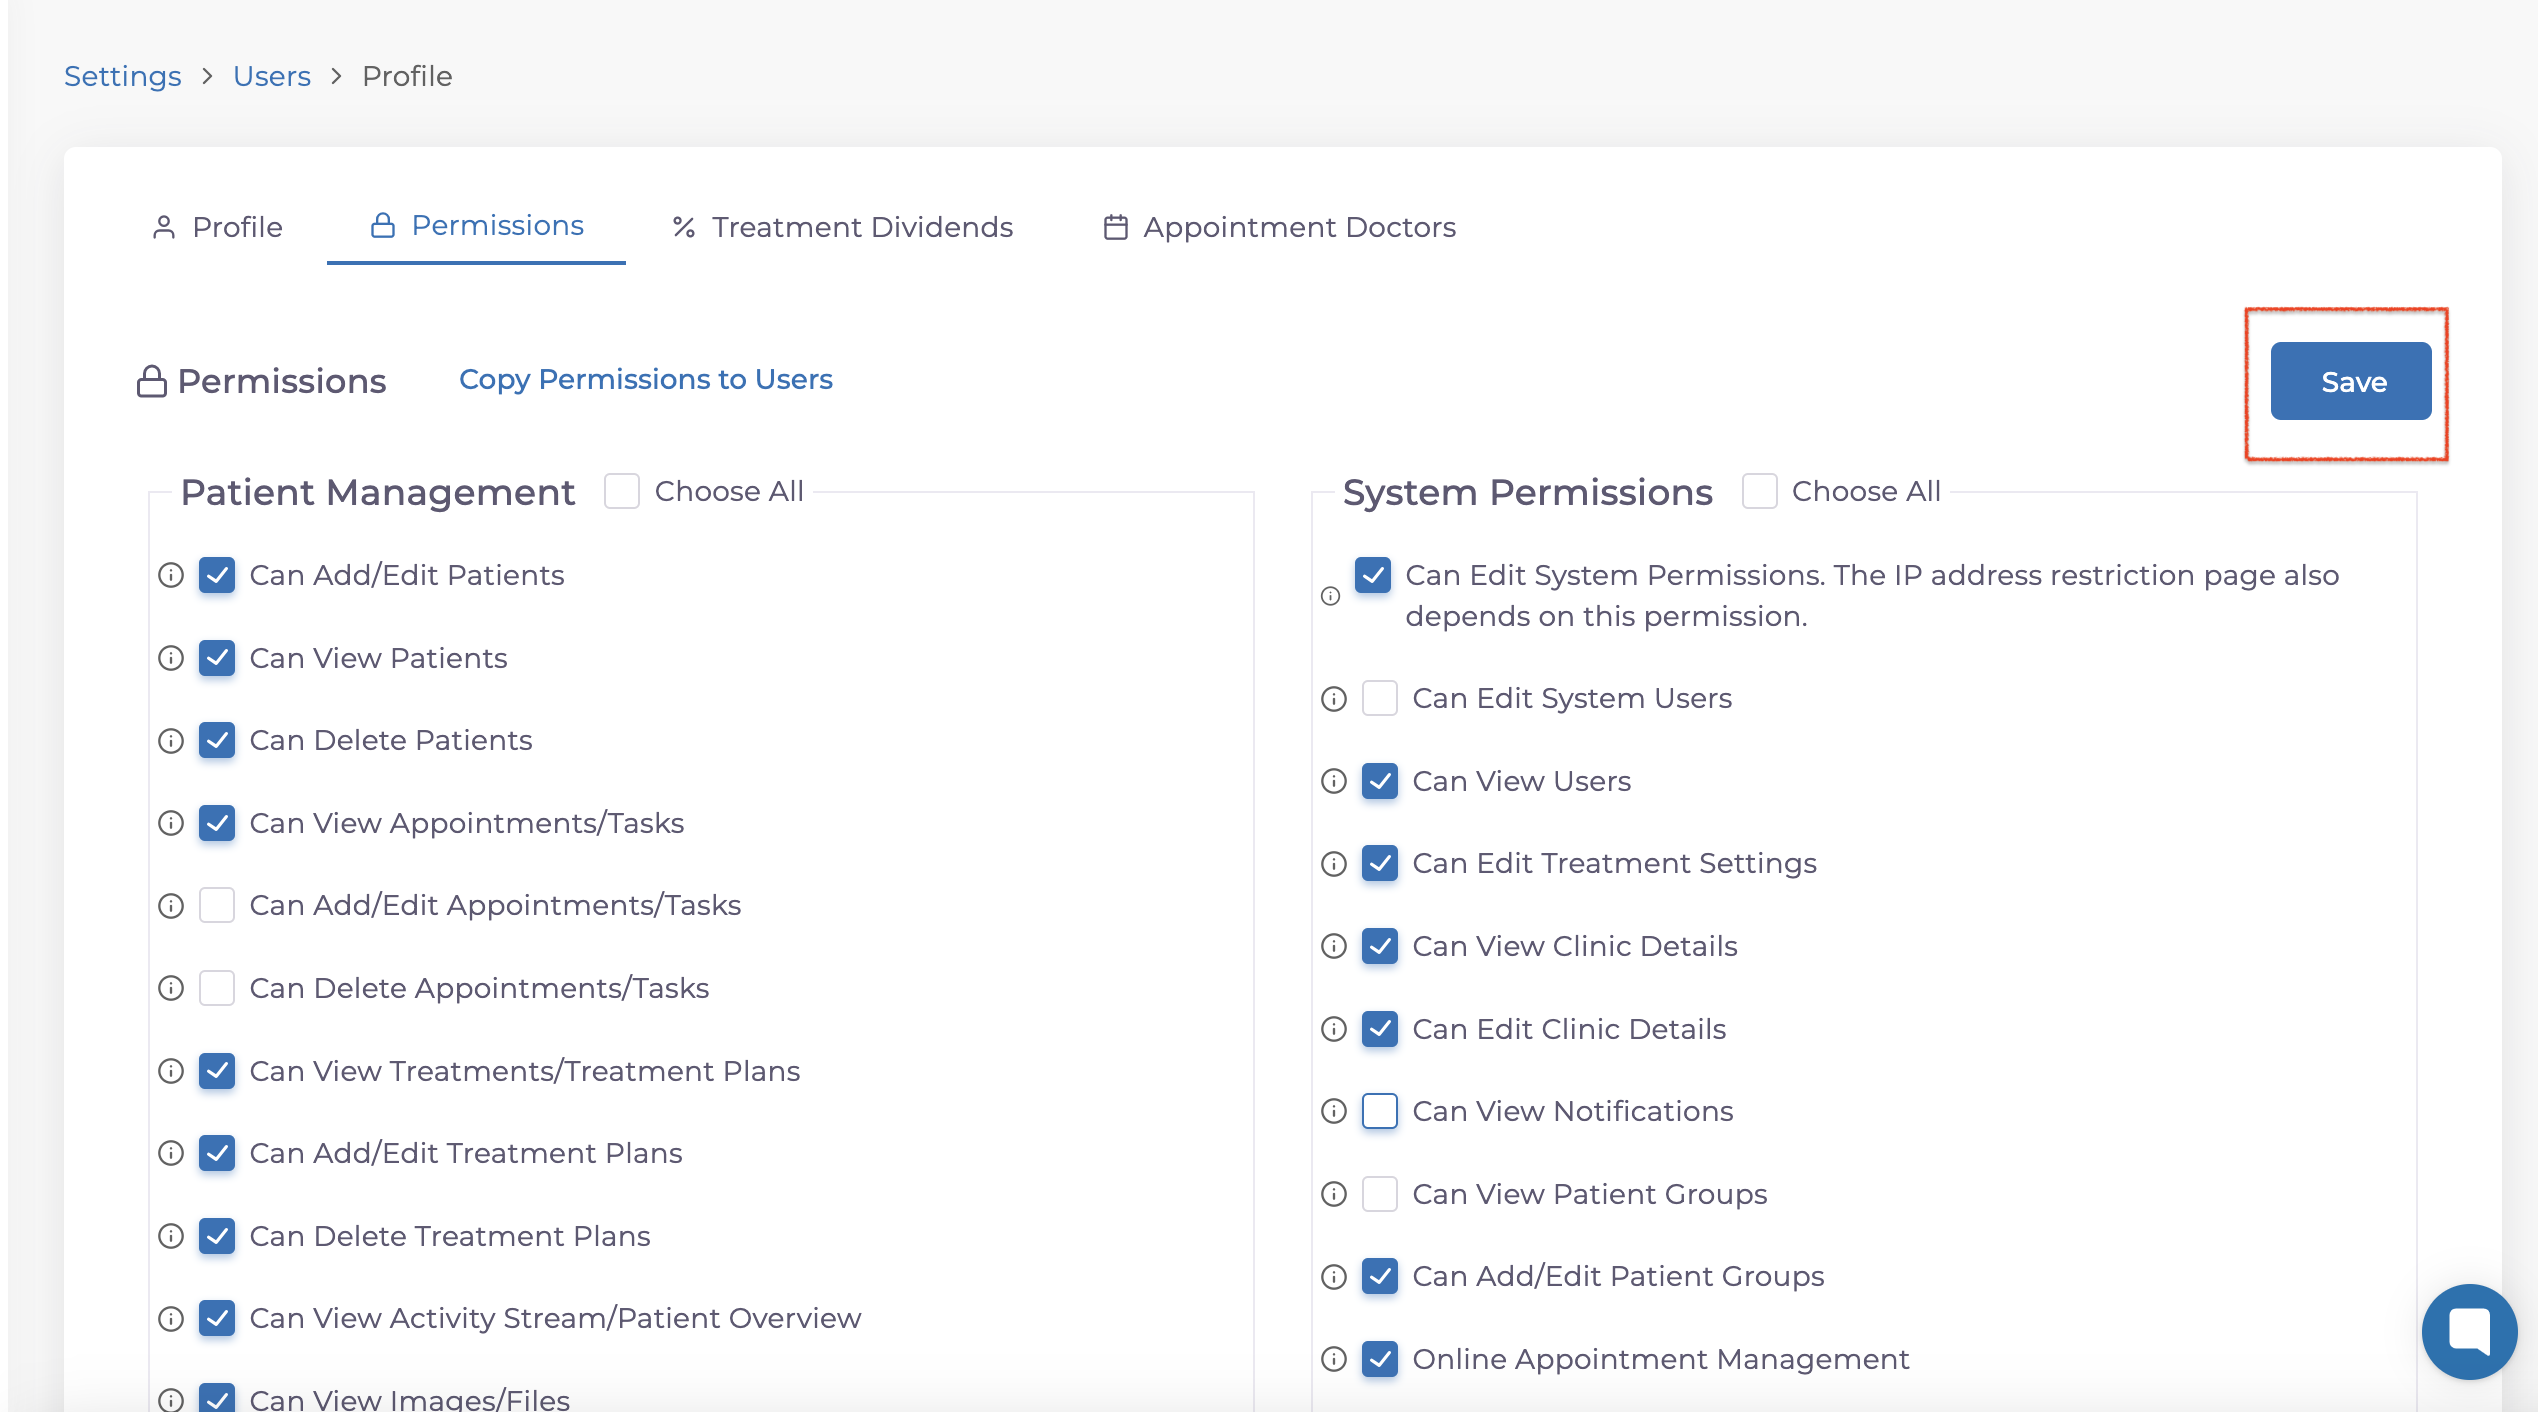Go to Users in breadcrumb

click(272, 76)
